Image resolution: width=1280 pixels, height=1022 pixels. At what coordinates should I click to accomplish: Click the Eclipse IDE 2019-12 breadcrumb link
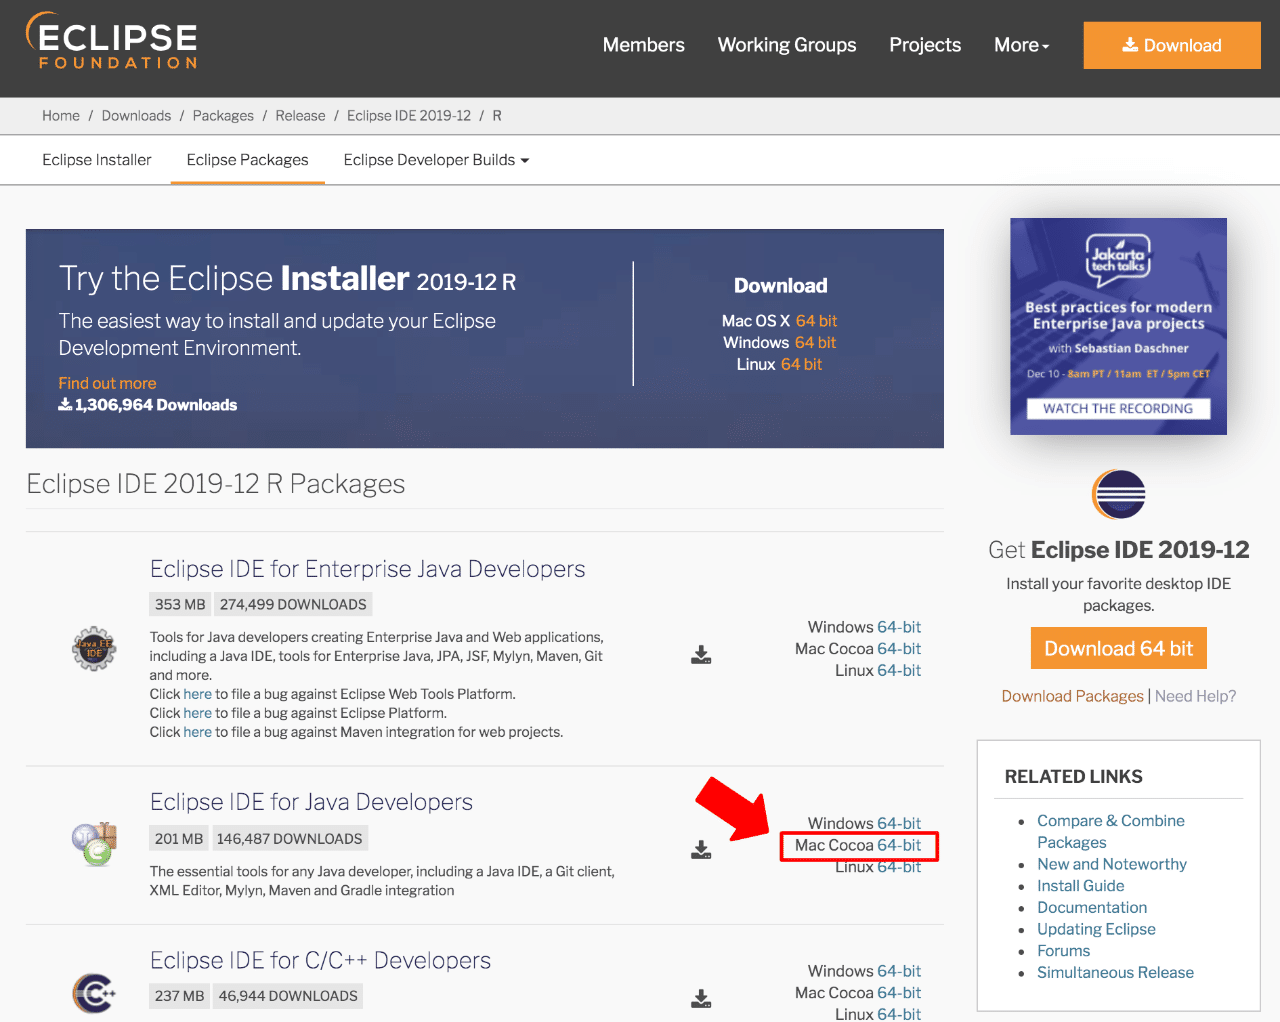409,116
